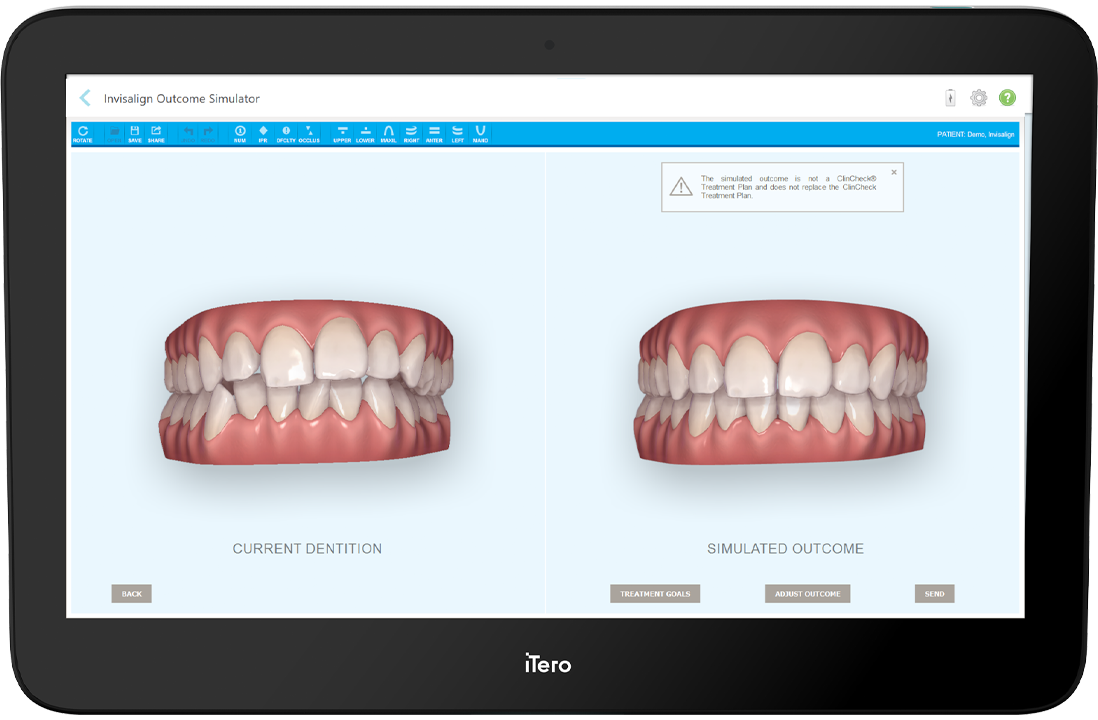Switch to Left side view
This screenshot has width=1098, height=720.
pyautogui.click(x=457, y=134)
